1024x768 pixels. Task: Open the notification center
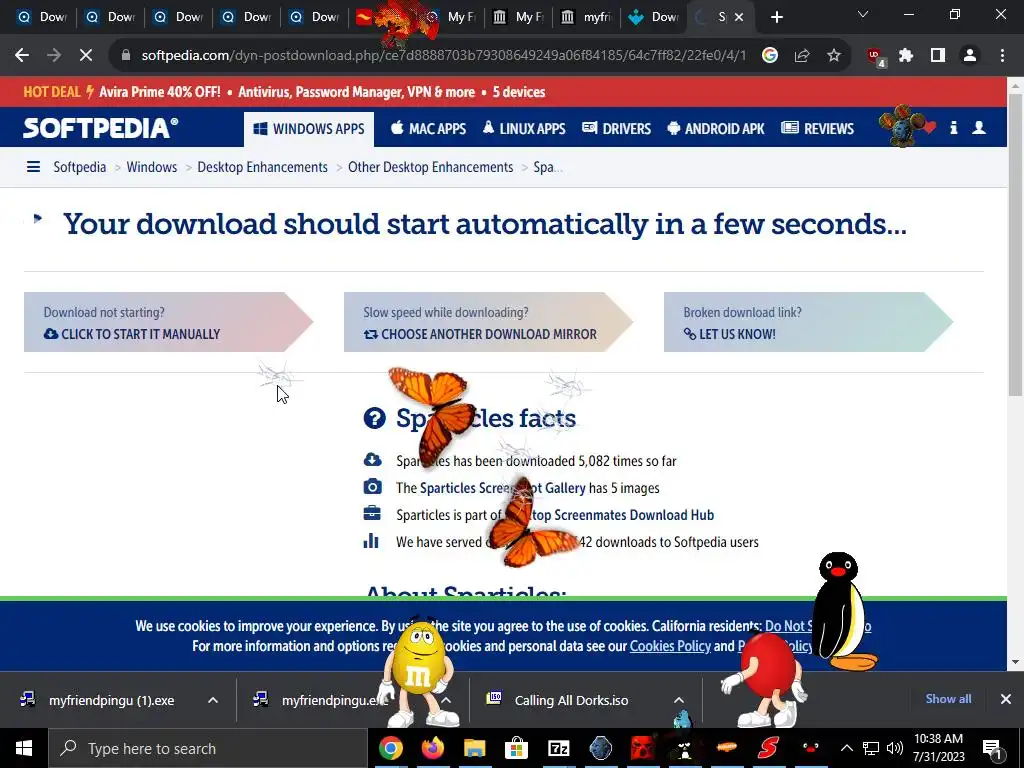[993, 748]
